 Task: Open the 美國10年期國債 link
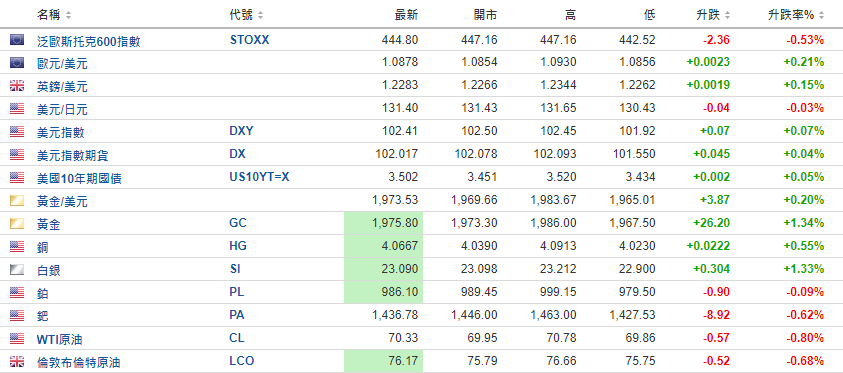[79, 178]
